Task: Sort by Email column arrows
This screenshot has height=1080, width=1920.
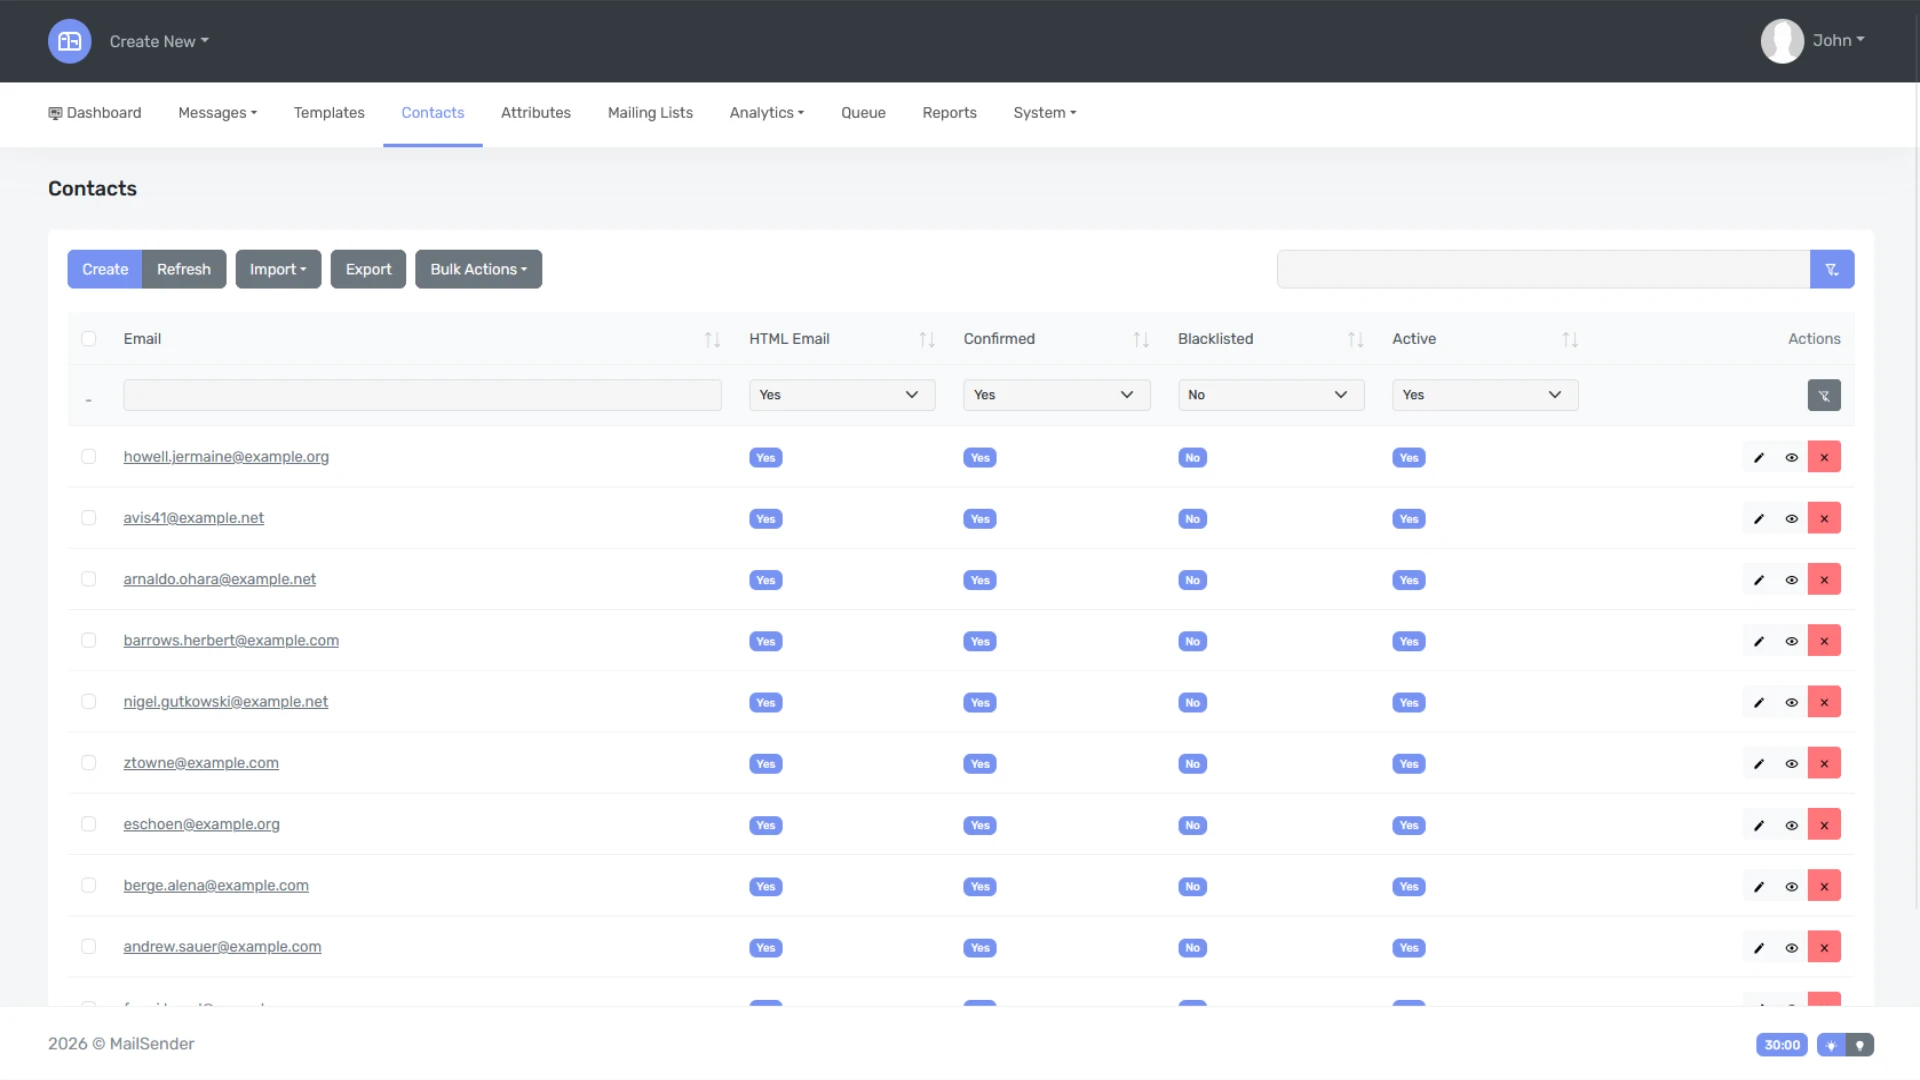Action: coord(711,340)
